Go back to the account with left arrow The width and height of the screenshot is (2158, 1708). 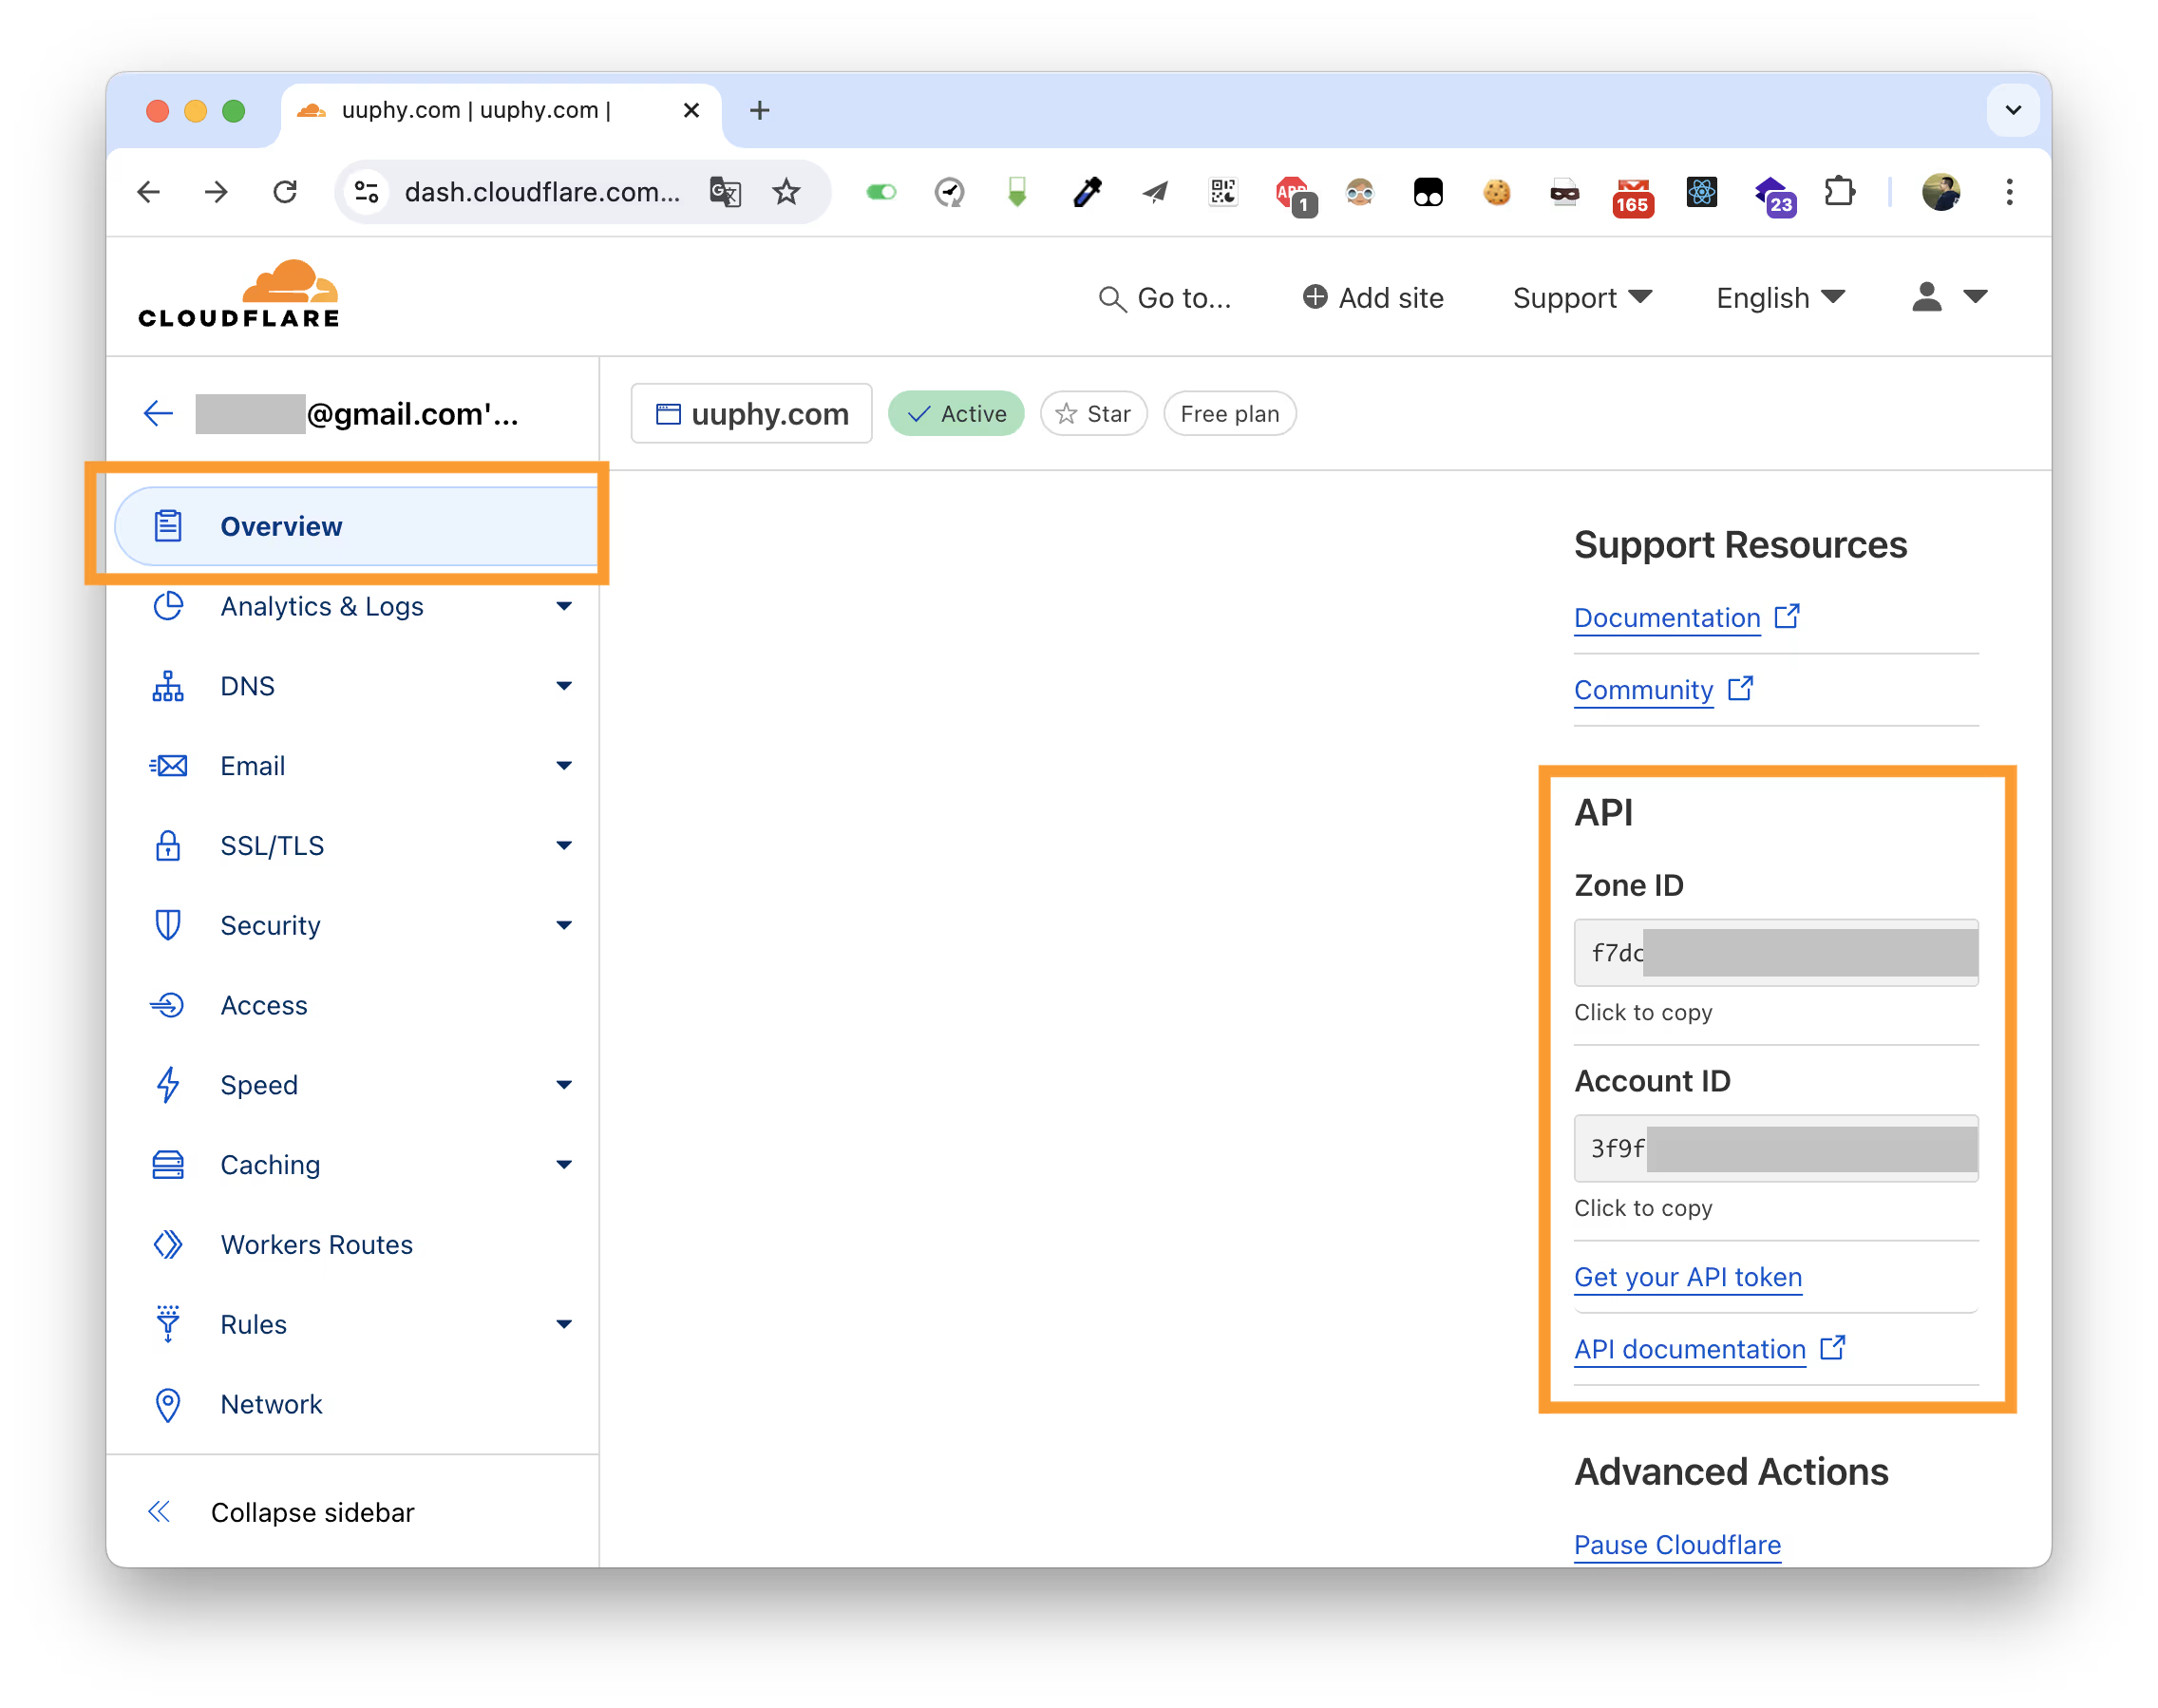[x=158, y=414]
